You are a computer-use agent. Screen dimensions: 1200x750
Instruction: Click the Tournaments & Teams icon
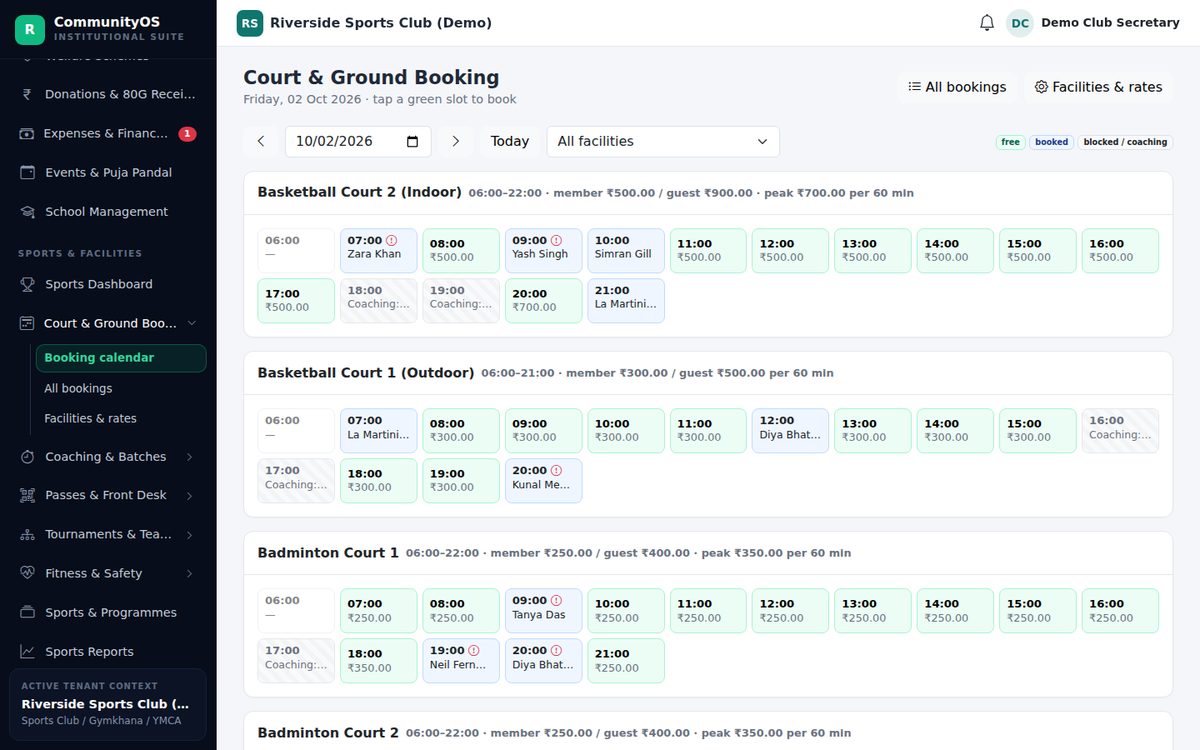pyautogui.click(x=27, y=534)
